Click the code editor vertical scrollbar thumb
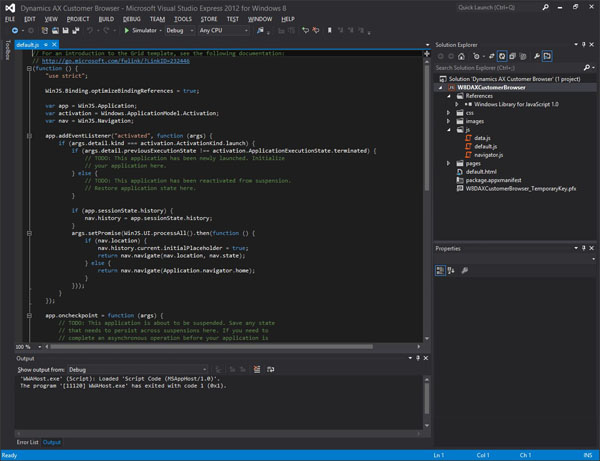The height and width of the screenshot is (461, 600). click(426, 127)
